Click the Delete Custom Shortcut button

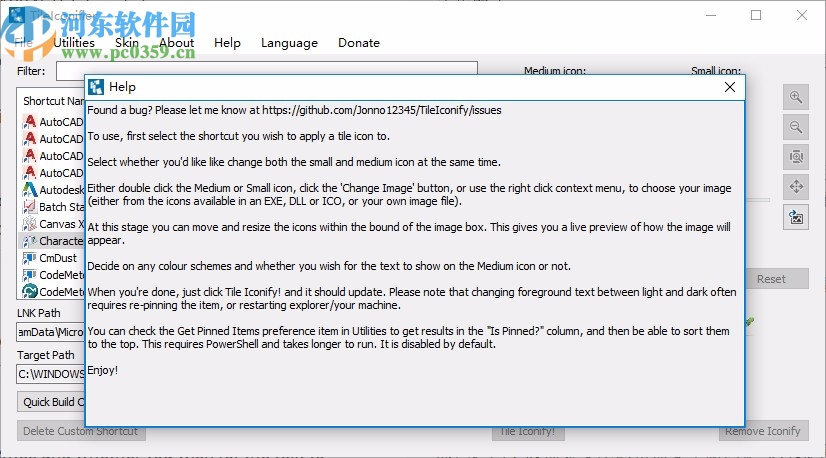click(x=81, y=431)
